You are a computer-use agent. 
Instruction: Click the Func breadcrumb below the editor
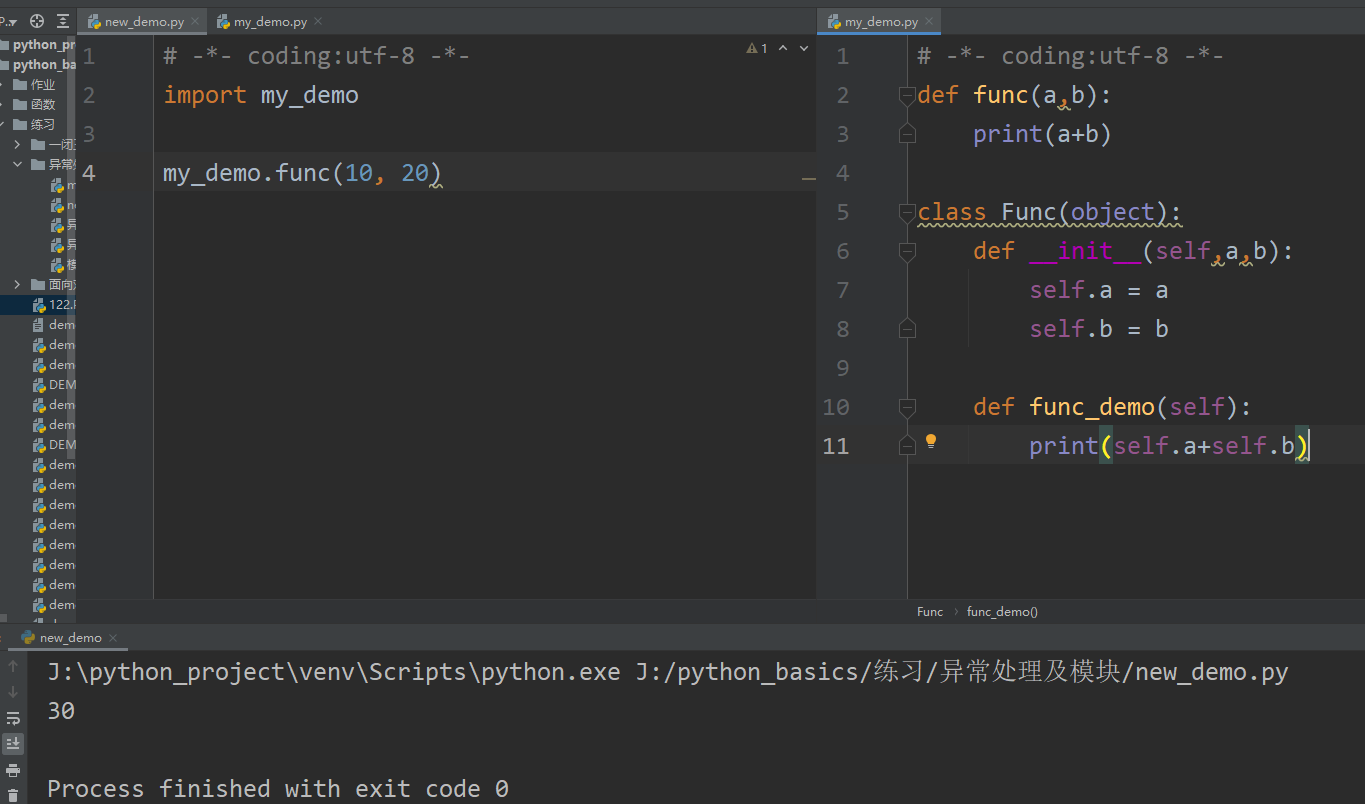pos(929,611)
